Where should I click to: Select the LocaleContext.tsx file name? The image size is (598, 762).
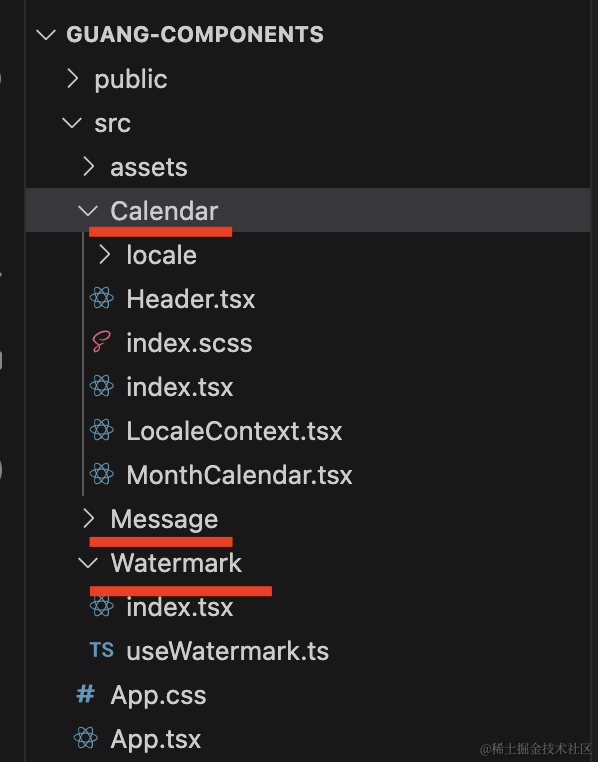click(x=234, y=431)
